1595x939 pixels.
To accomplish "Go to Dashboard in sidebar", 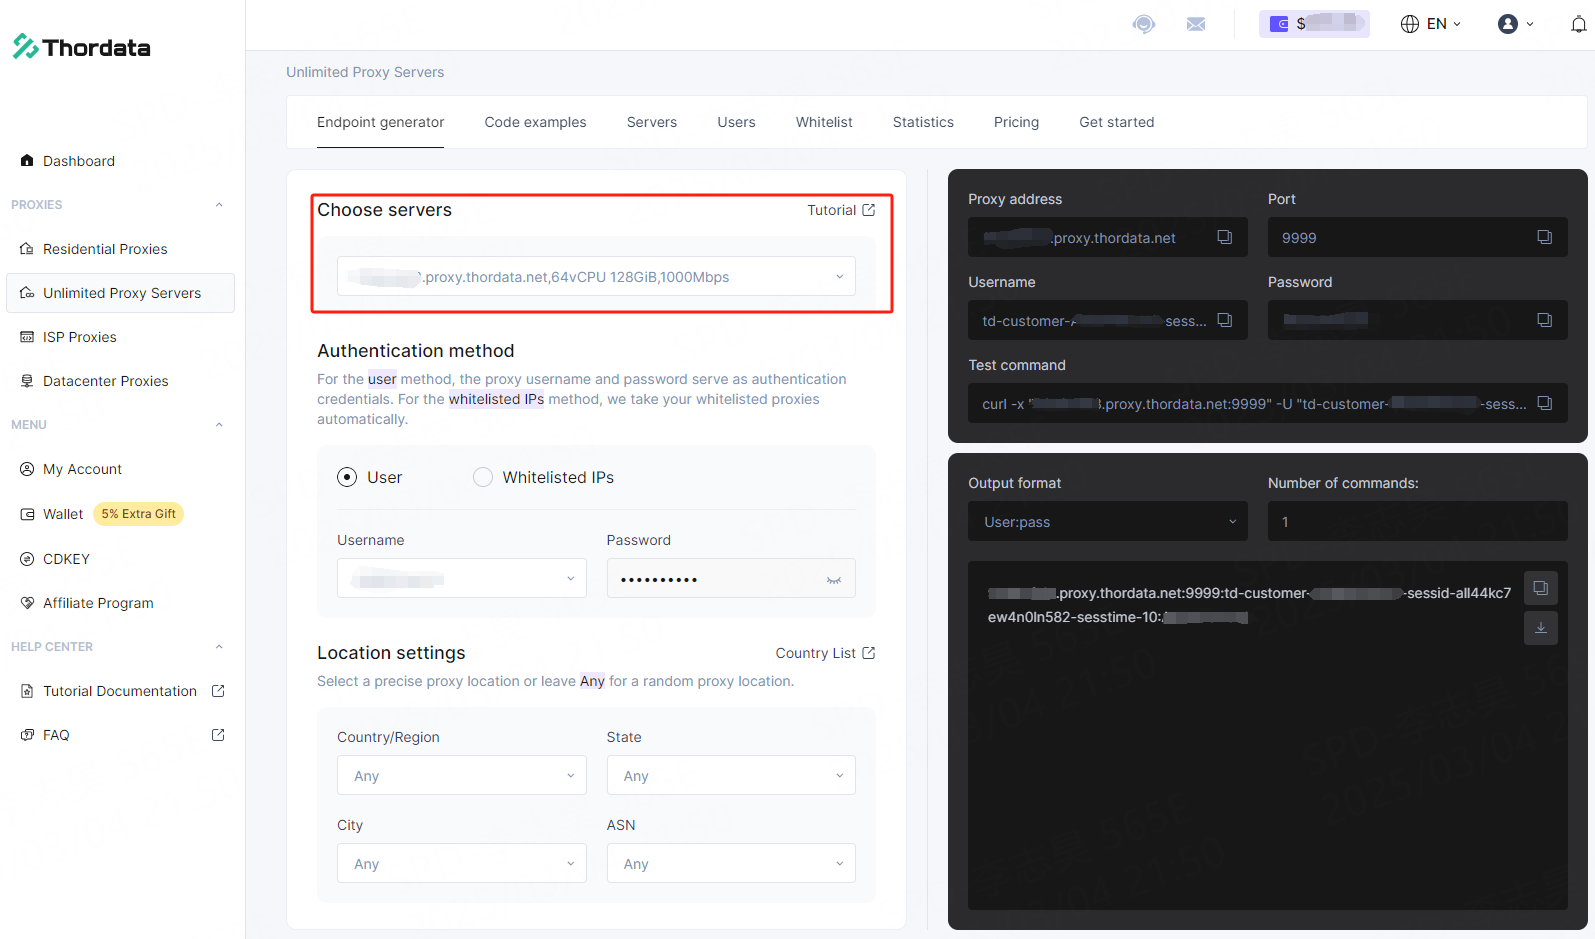I will (x=79, y=160).
